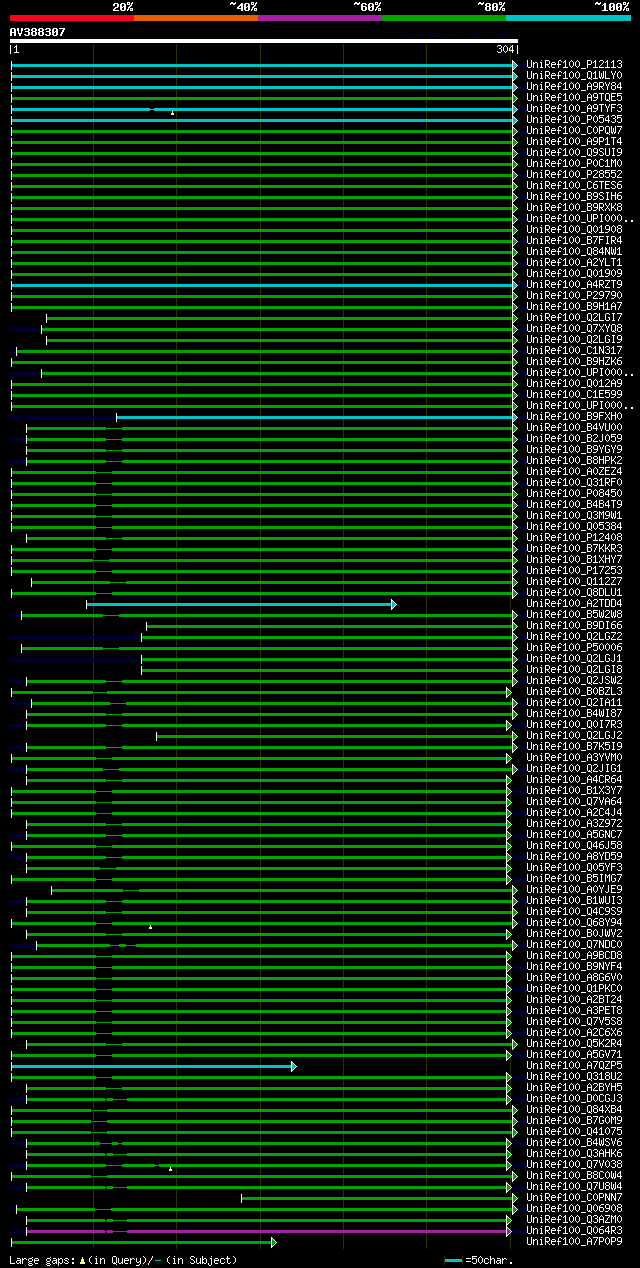Click the short green alignment bar for A7P0P9

click(143, 1242)
